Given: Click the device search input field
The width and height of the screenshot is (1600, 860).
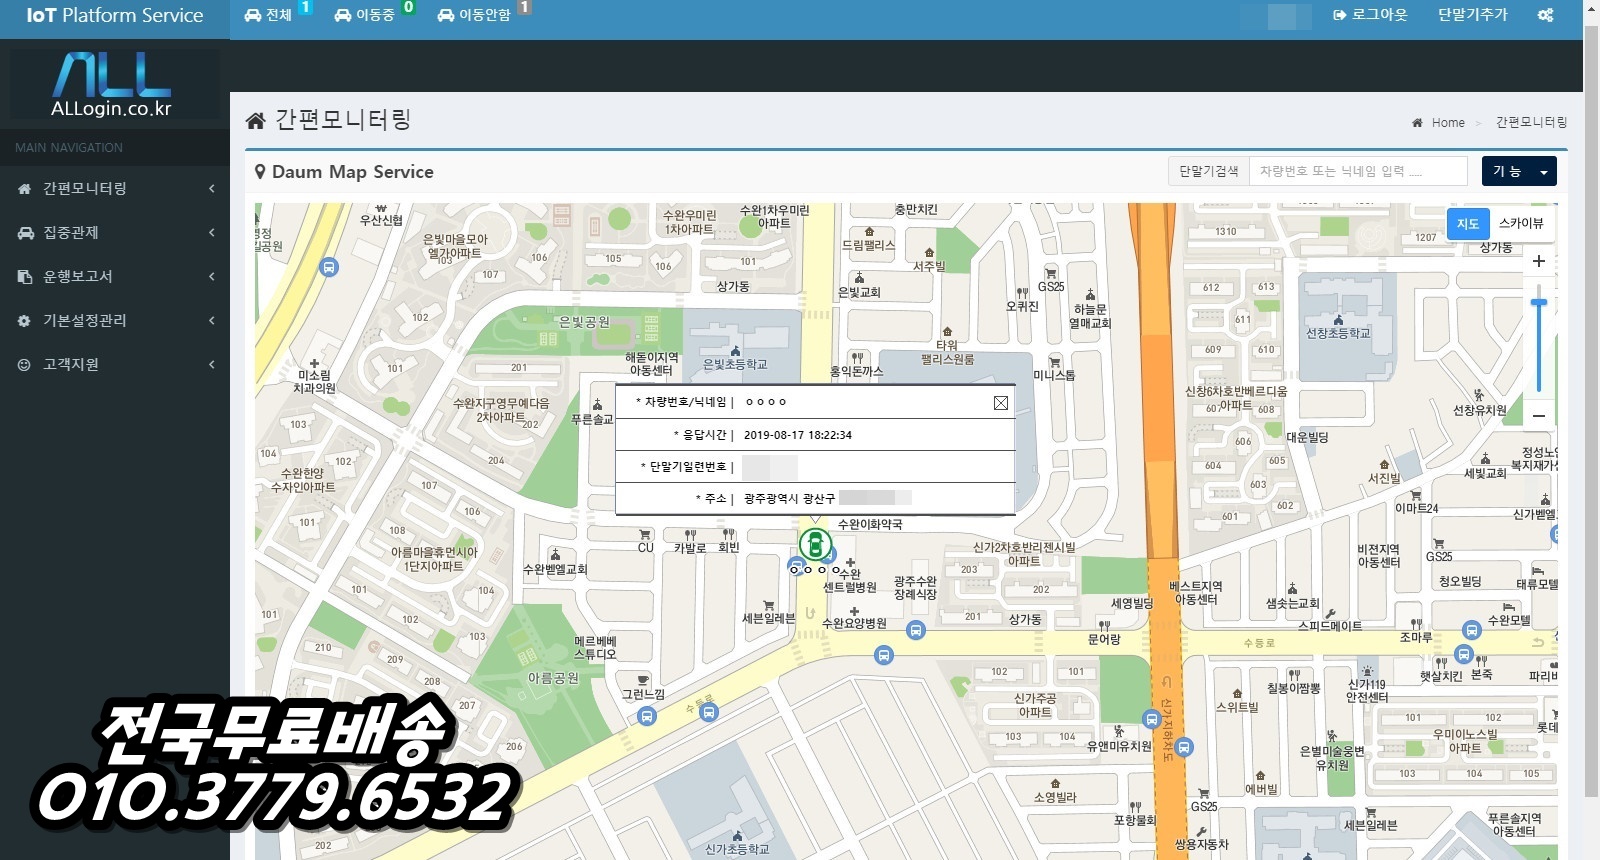Looking at the screenshot, I should pyautogui.click(x=1357, y=171).
